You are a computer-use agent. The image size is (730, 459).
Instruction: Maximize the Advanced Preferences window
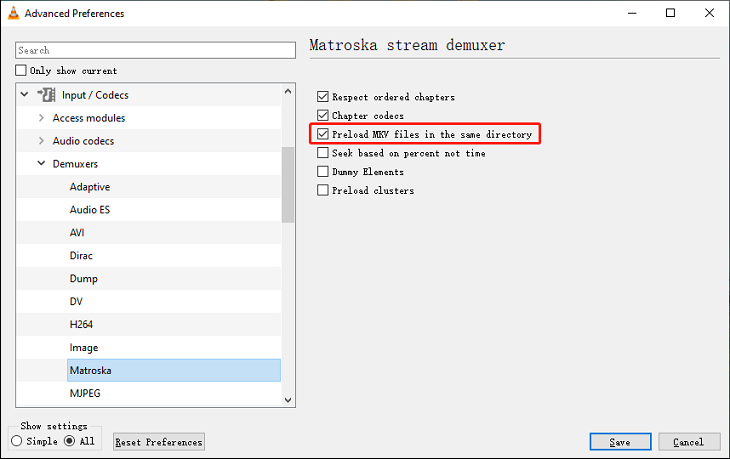[670, 13]
